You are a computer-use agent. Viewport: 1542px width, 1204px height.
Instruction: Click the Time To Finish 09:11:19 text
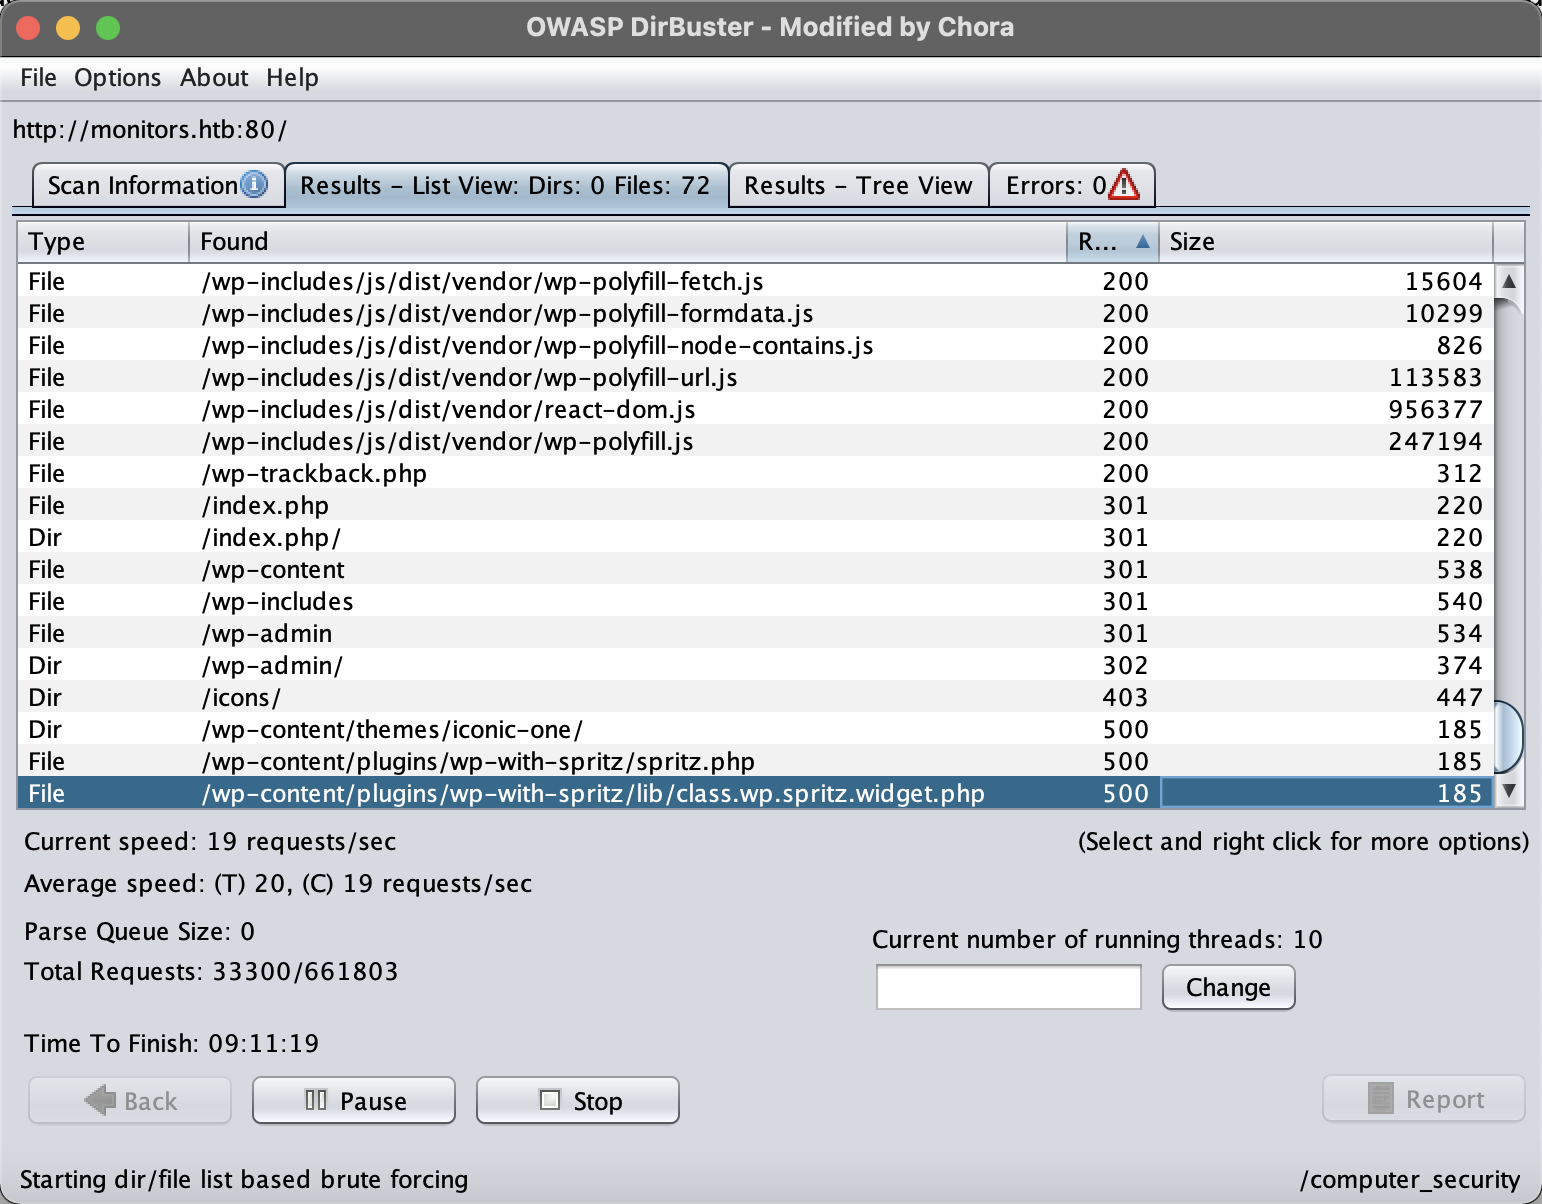click(x=172, y=1043)
